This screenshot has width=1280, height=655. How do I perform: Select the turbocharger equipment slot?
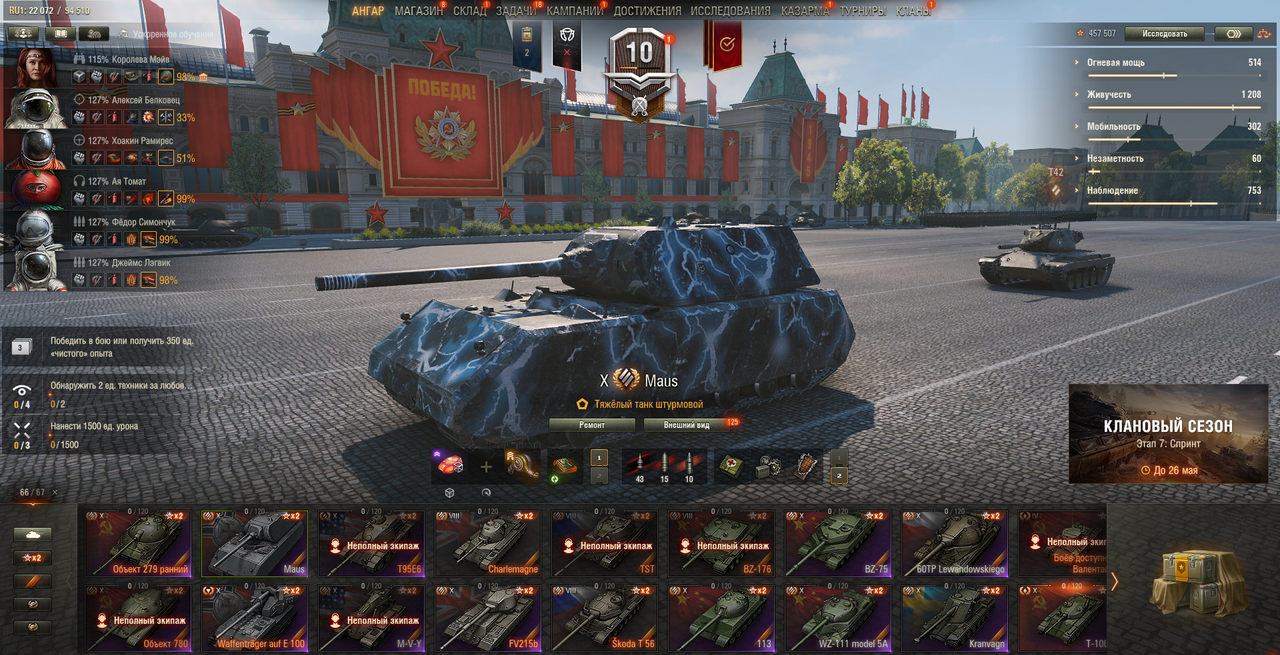(x=523, y=466)
